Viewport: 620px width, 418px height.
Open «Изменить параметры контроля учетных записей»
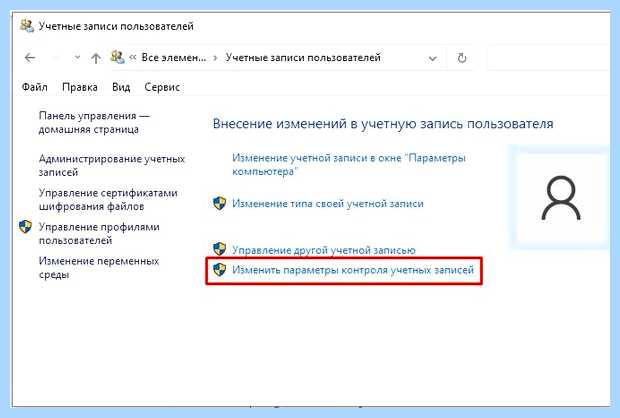353,270
